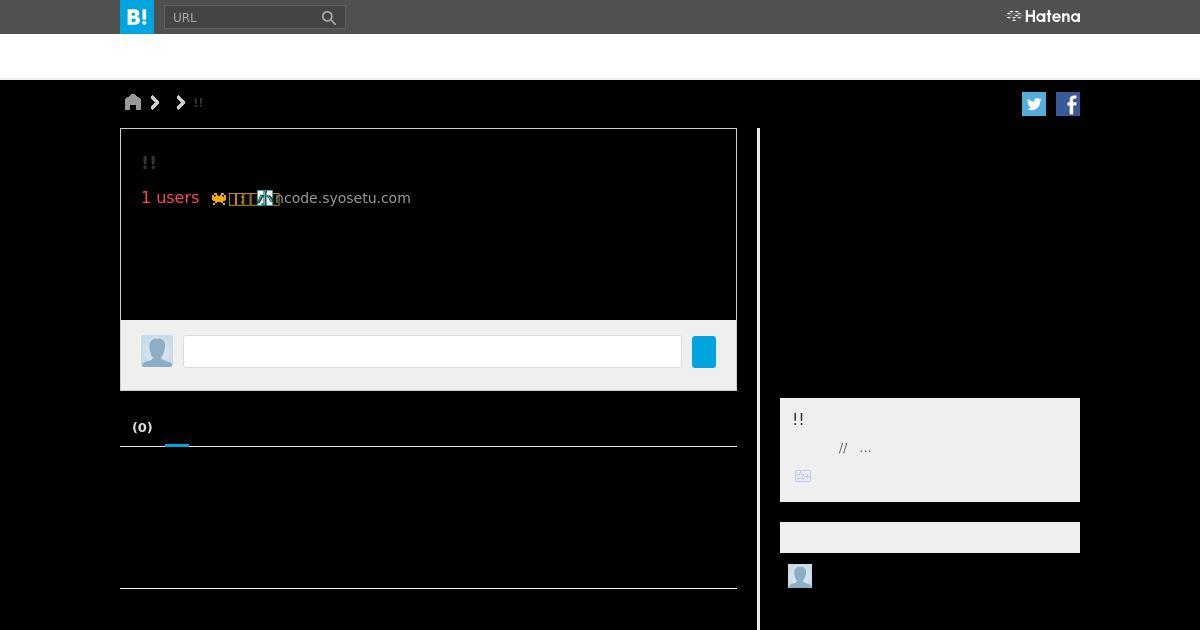1200x630 pixels.
Task: Focus the bookmark comment input field
Action: pyautogui.click(x=432, y=351)
